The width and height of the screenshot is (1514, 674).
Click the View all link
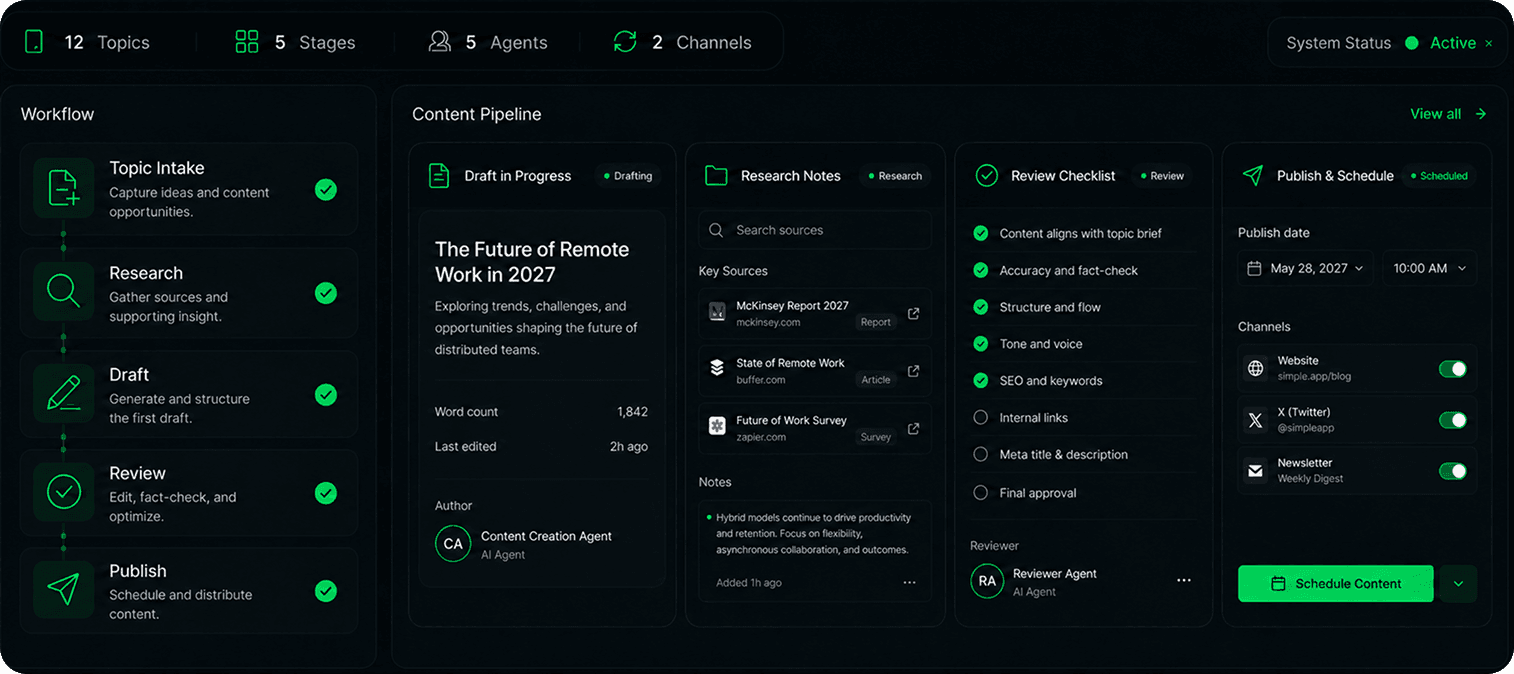pyautogui.click(x=1448, y=114)
